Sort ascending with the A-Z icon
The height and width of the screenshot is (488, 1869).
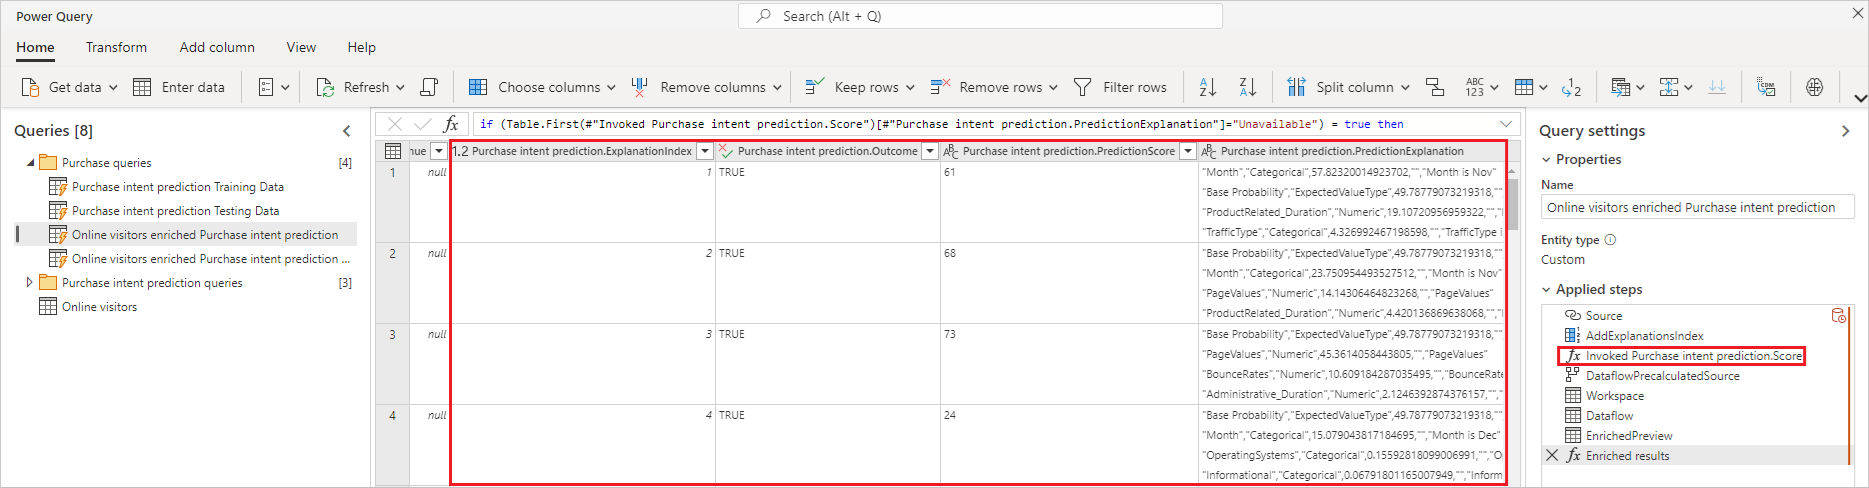[x=1208, y=87]
